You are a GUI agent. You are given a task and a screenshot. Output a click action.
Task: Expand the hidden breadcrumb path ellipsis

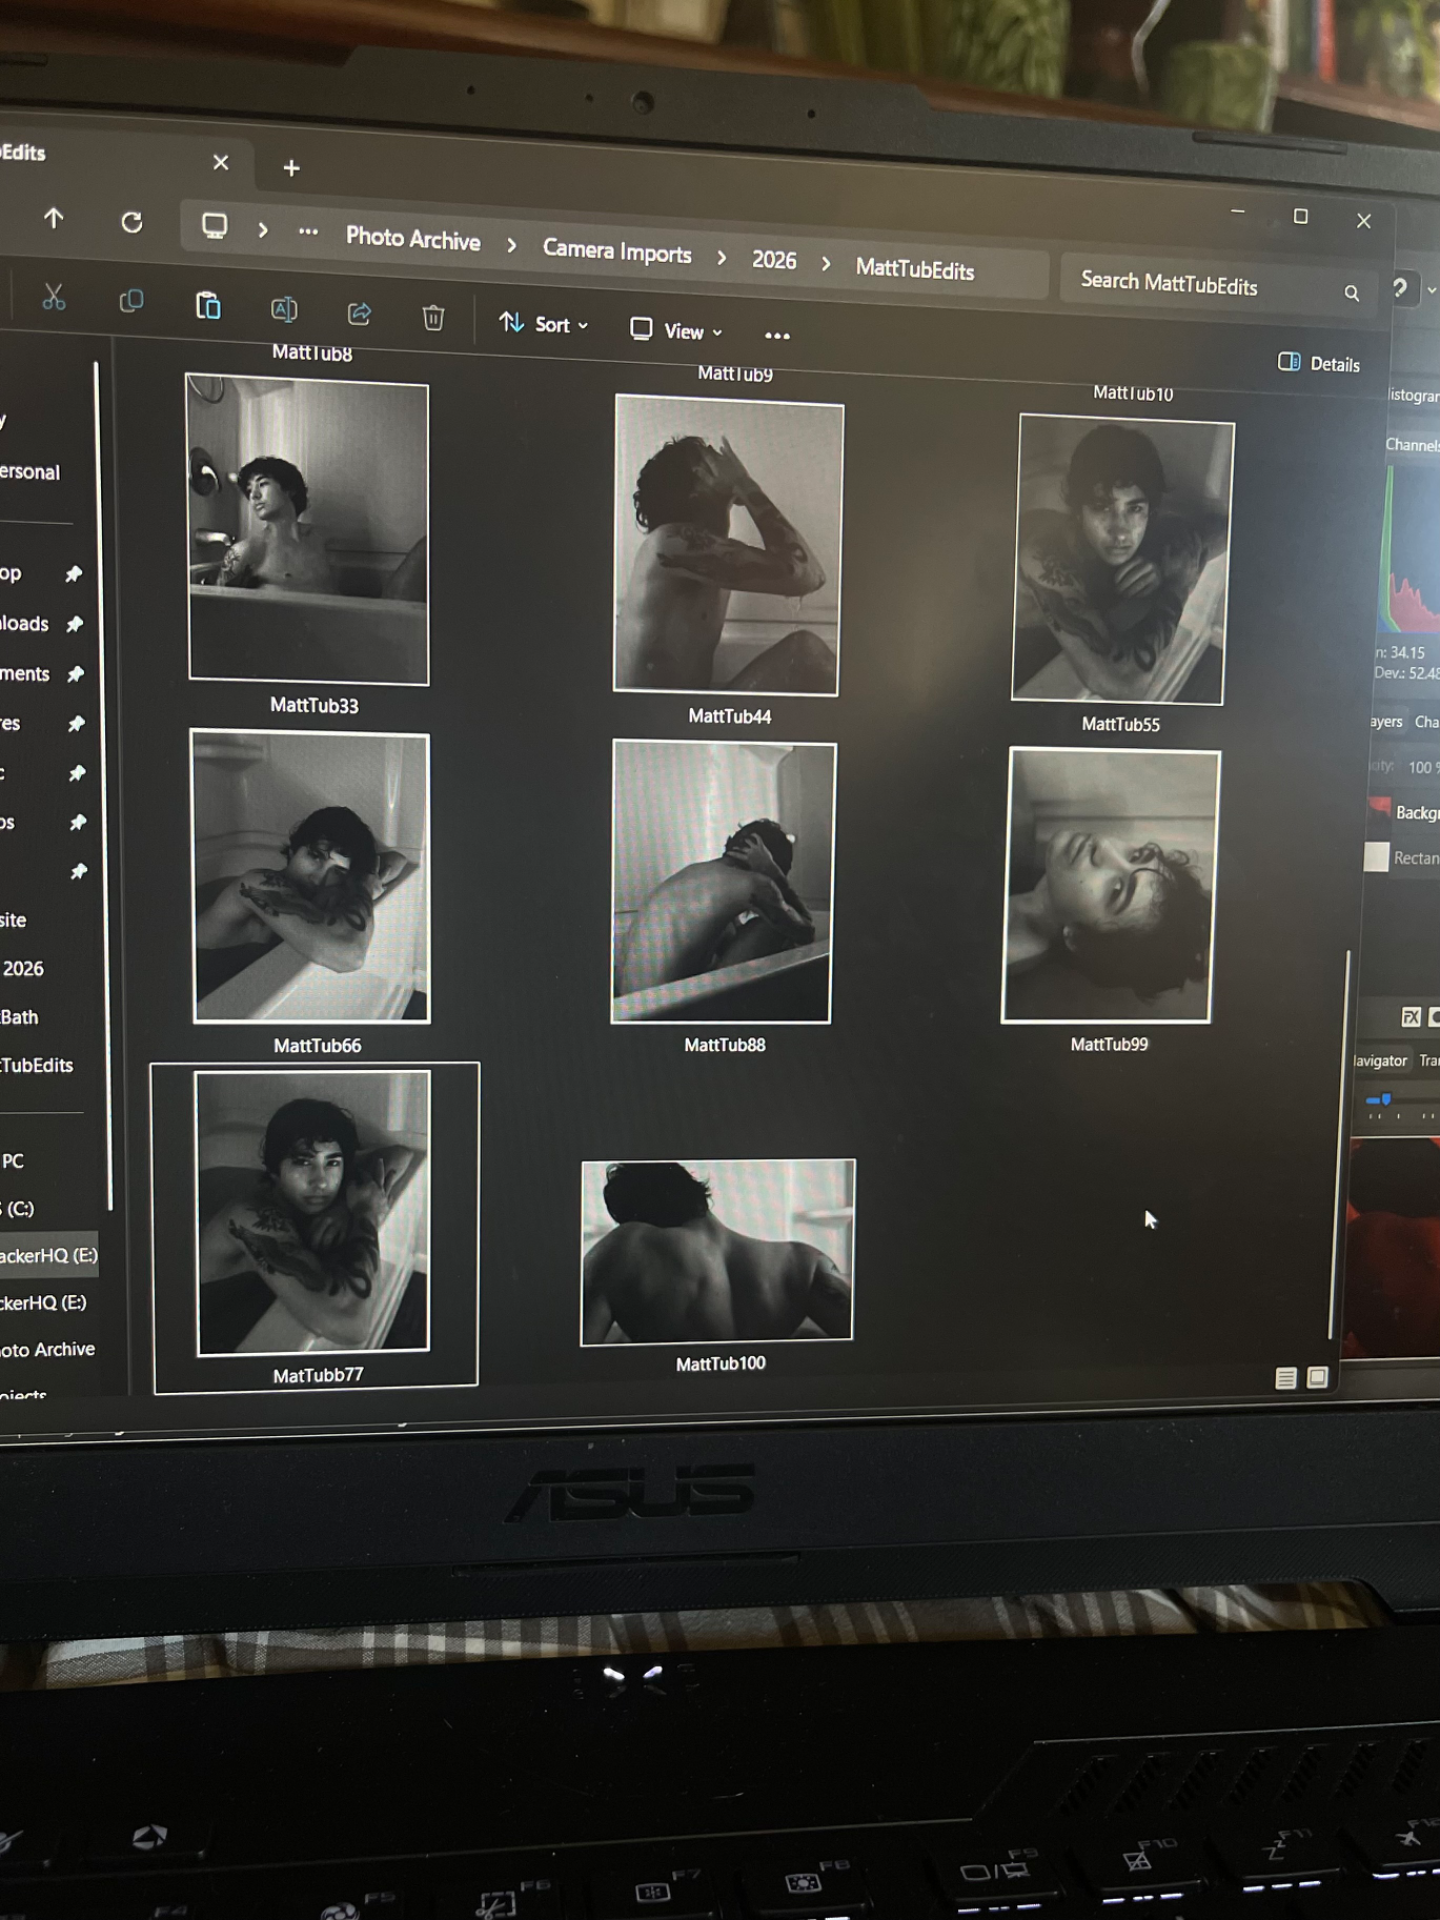(308, 232)
